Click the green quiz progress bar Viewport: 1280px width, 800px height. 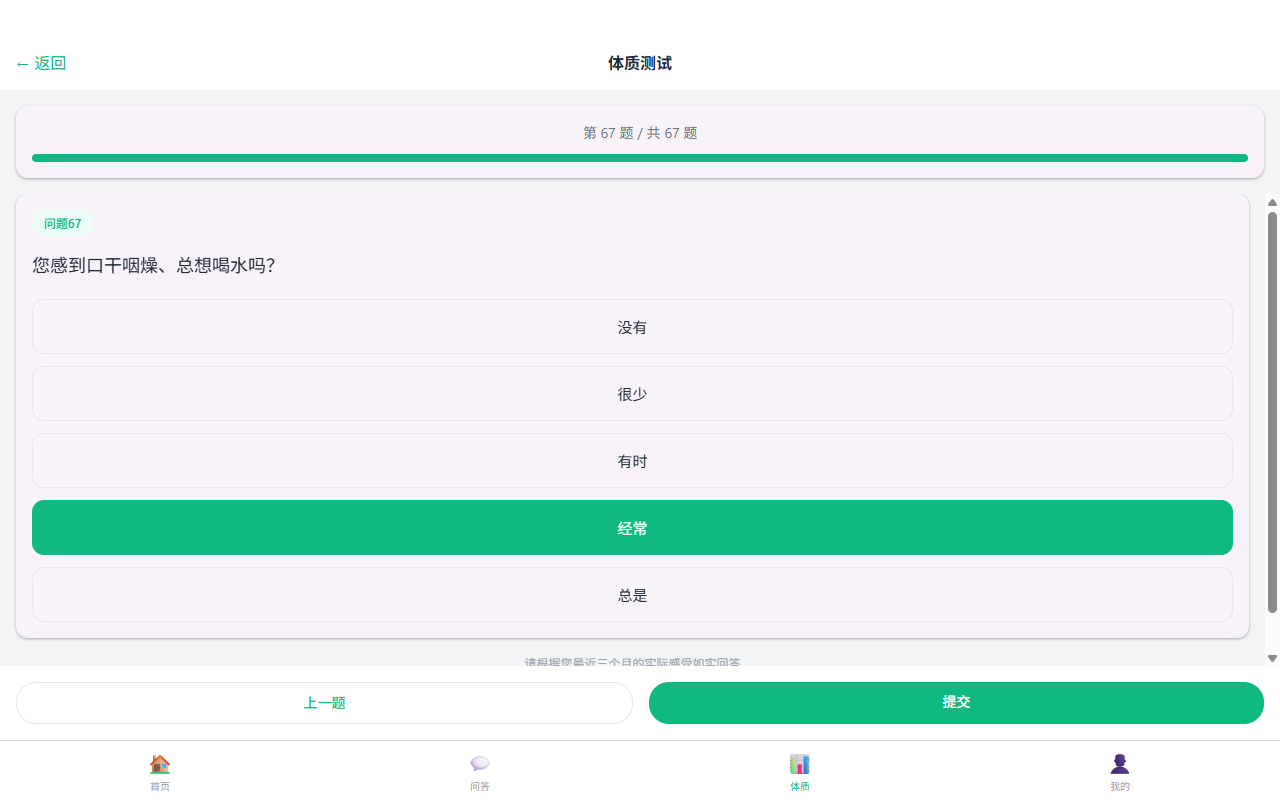[640, 158]
